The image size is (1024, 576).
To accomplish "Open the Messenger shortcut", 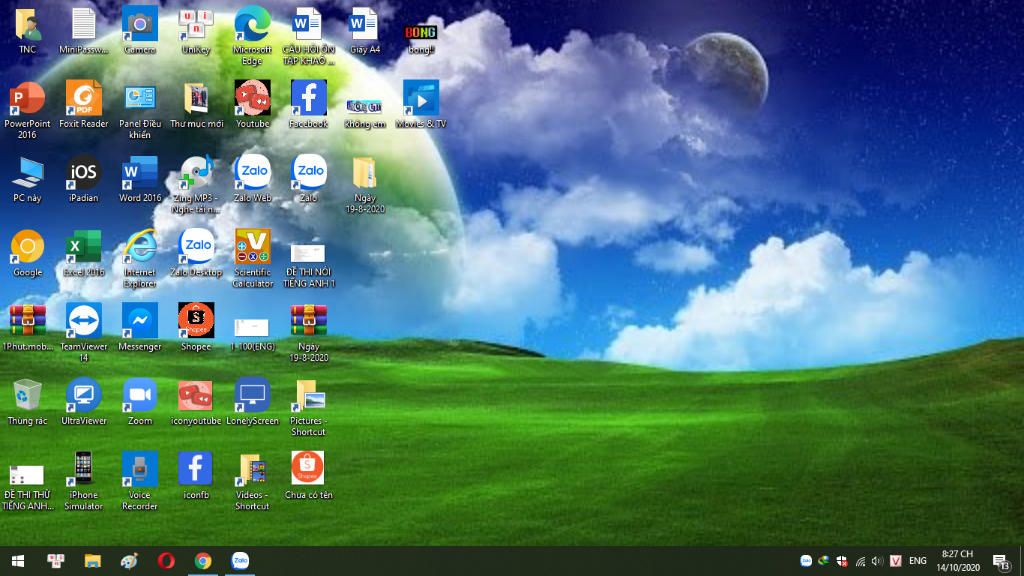I will pyautogui.click(x=140, y=321).
